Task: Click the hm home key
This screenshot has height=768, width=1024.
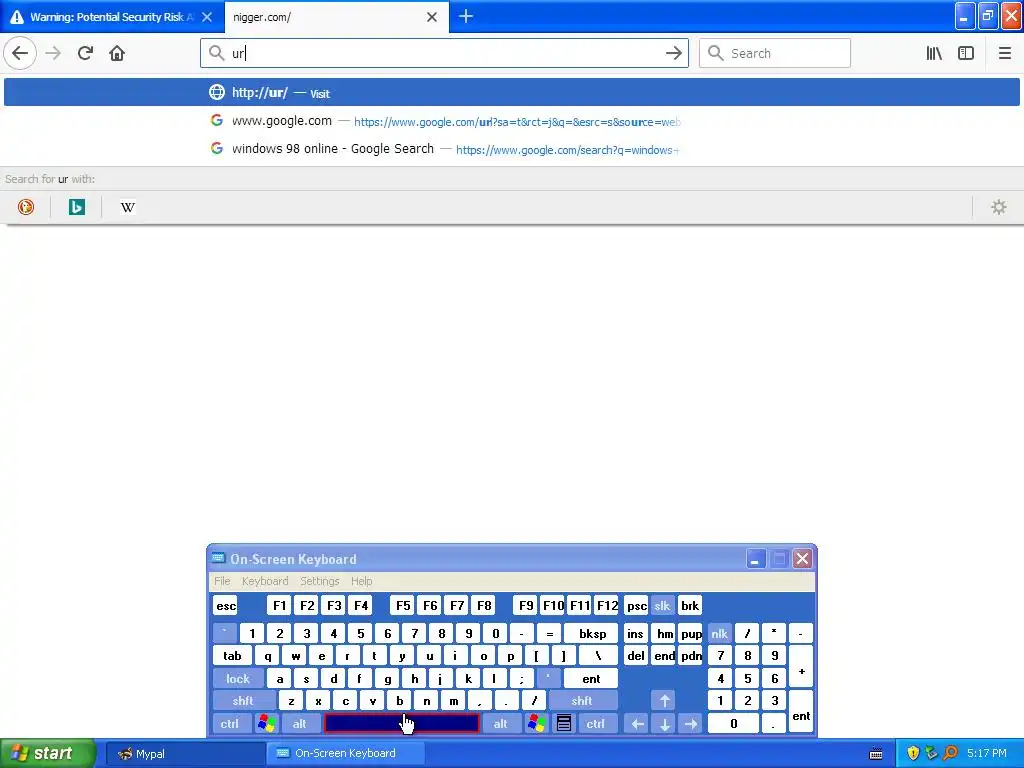Action: click(x=664, y=633)
